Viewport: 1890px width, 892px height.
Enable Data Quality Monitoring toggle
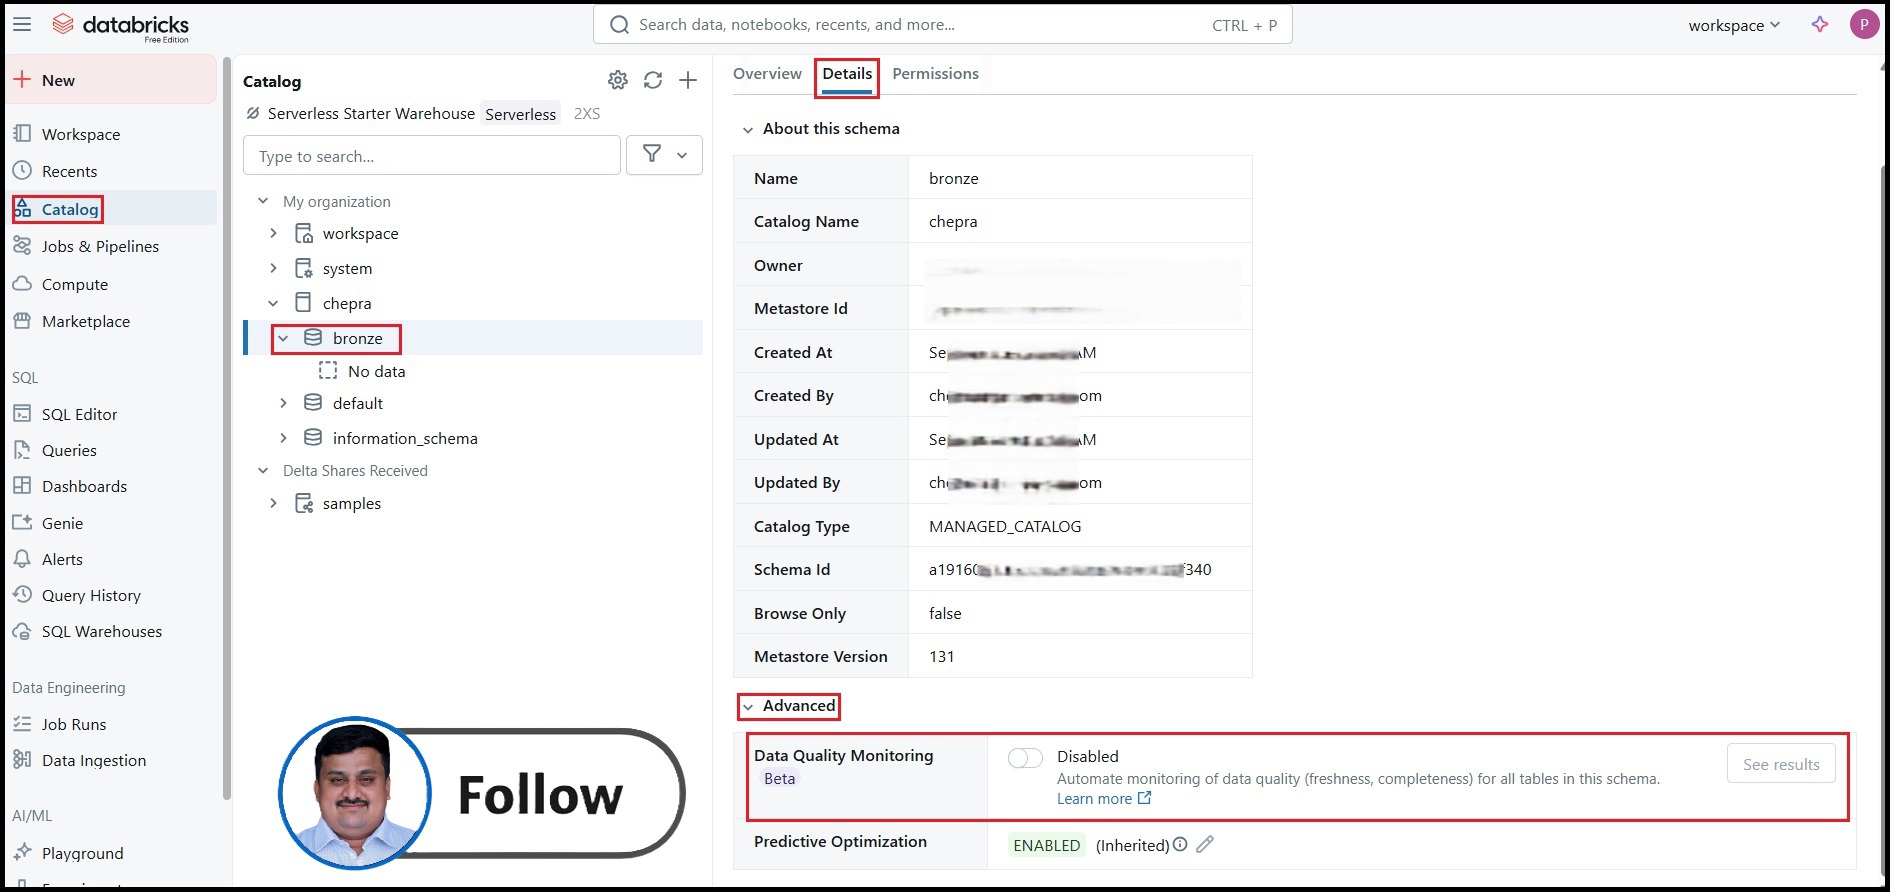pyautogui.click(x=1025, y=758)
